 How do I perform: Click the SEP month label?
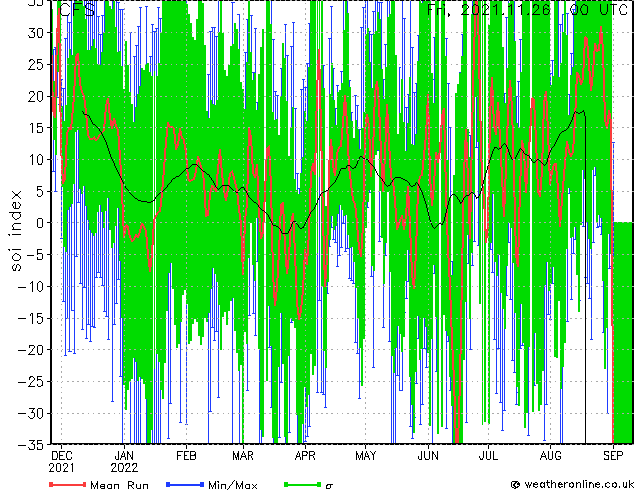613,456
